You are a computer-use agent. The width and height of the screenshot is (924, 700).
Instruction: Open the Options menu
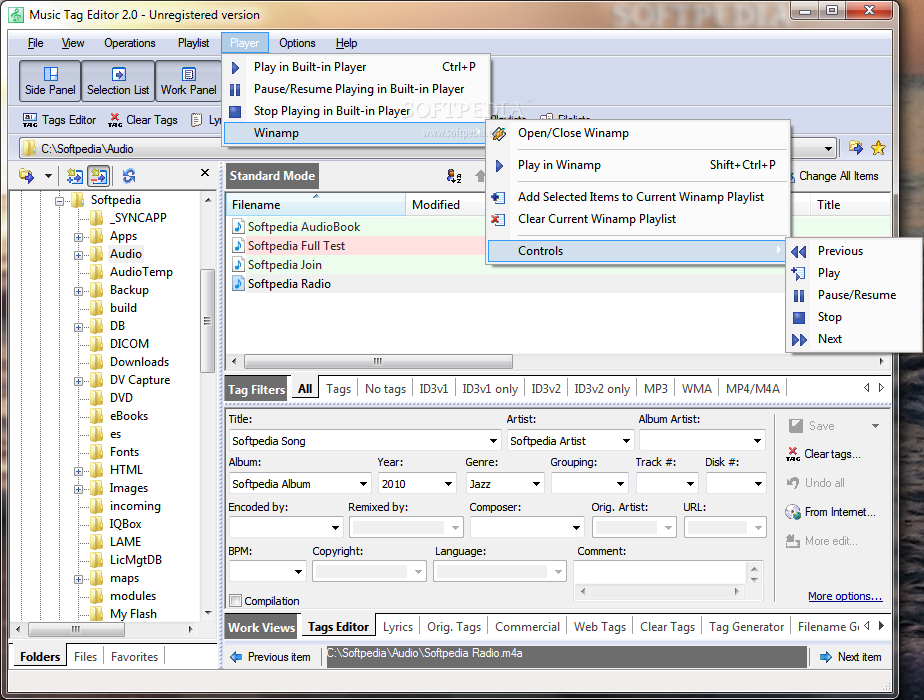(x=297, y=43)
